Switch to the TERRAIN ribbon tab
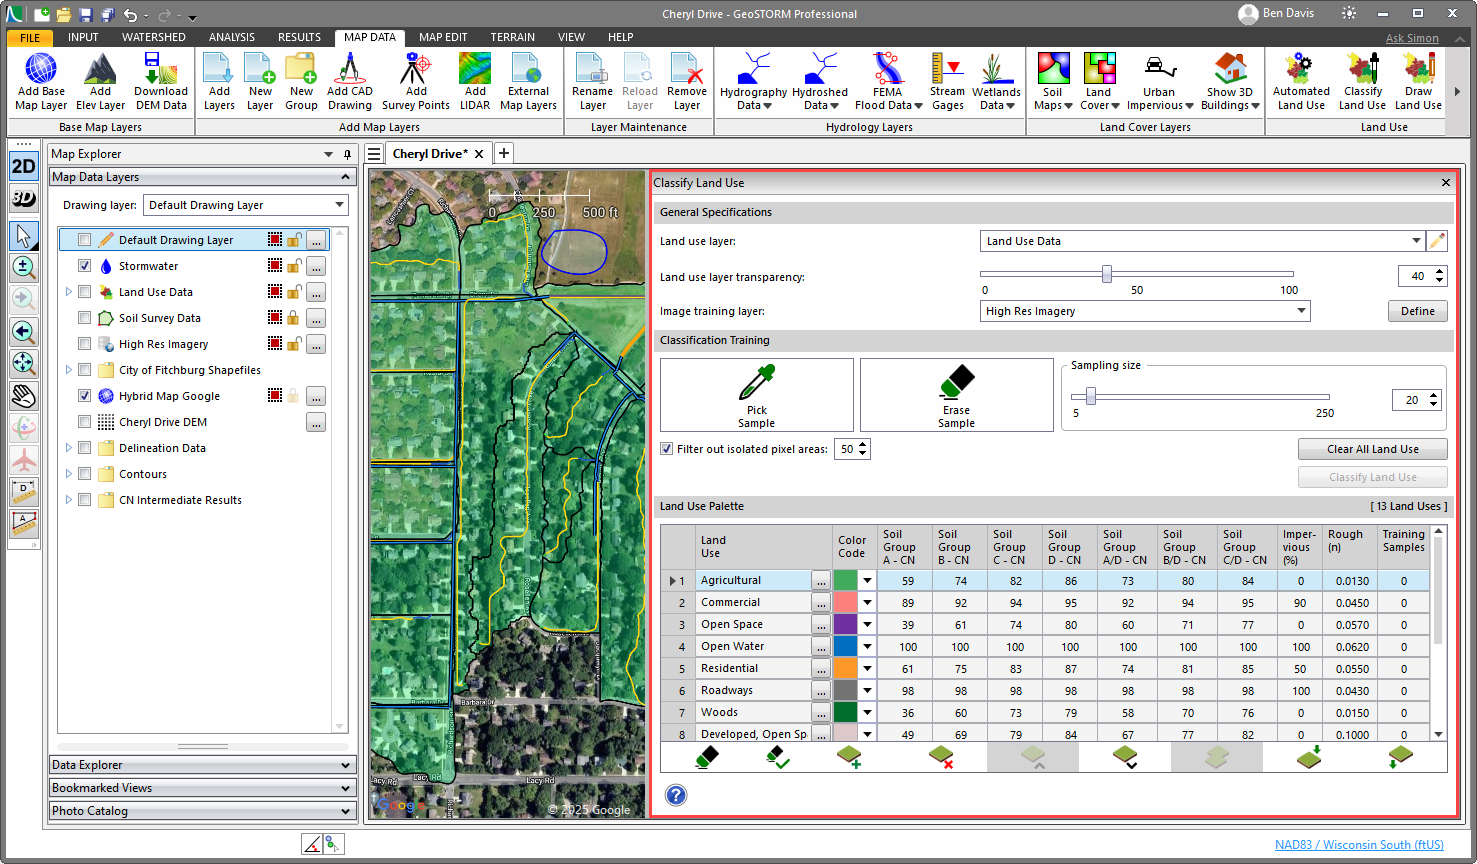Image resolution: width=1477 pixels, height=864 pixels. 512,37
